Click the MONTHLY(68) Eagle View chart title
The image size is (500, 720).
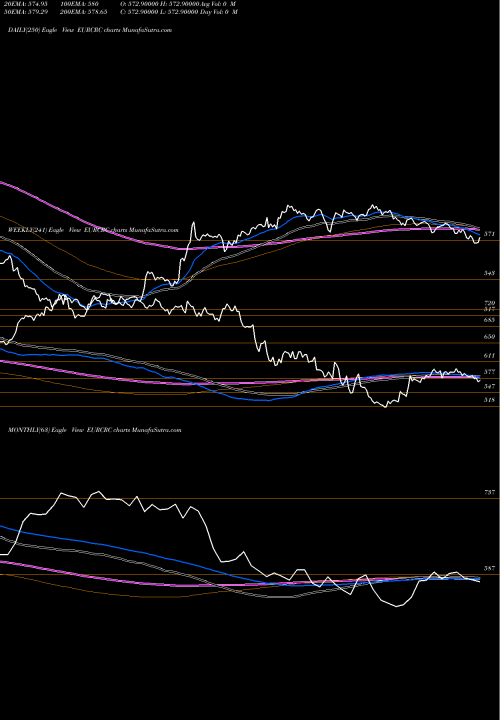click(x=95, y=430)
